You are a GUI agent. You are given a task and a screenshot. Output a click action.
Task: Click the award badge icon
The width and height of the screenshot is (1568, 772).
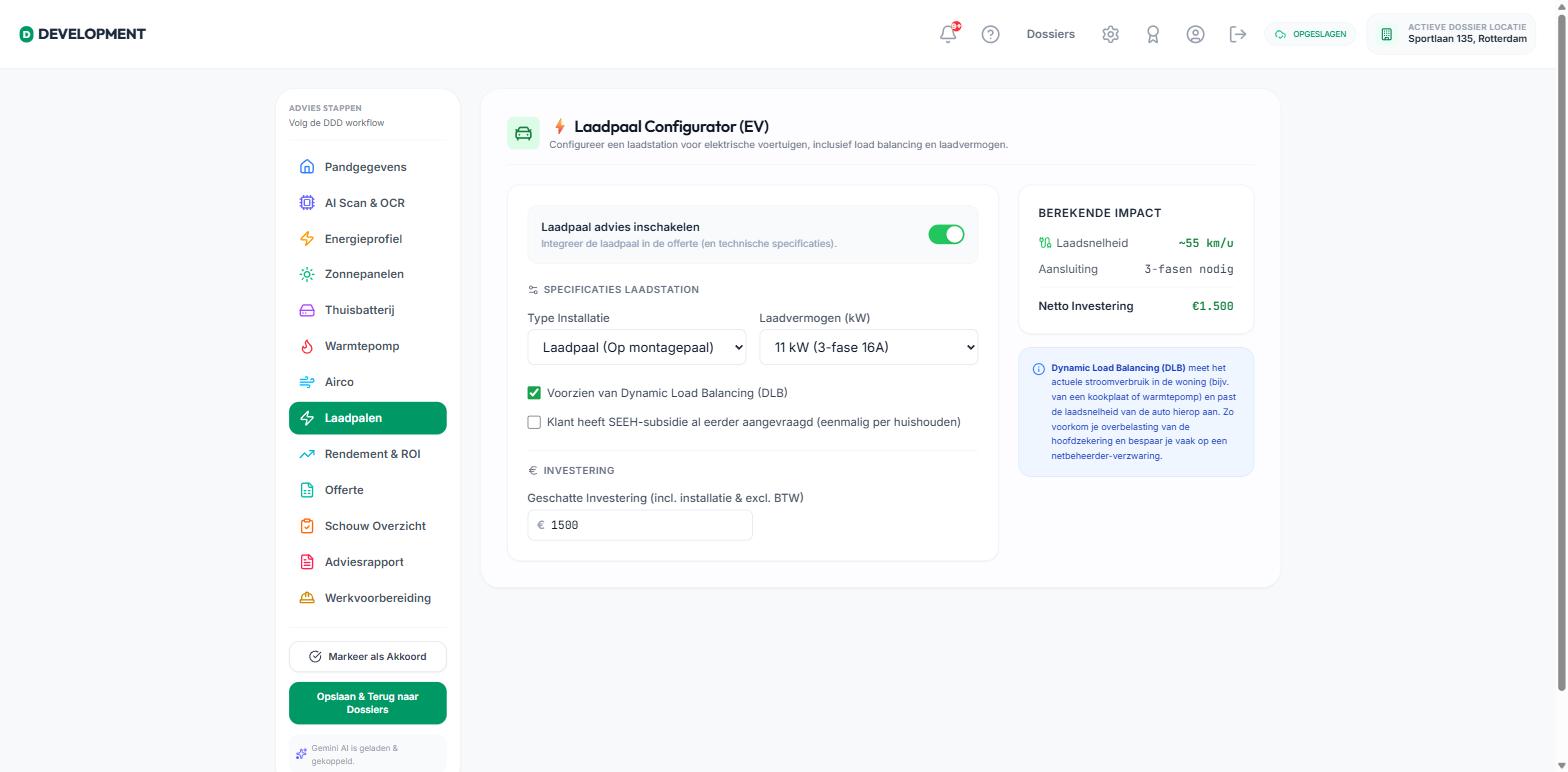(1153, 34)
